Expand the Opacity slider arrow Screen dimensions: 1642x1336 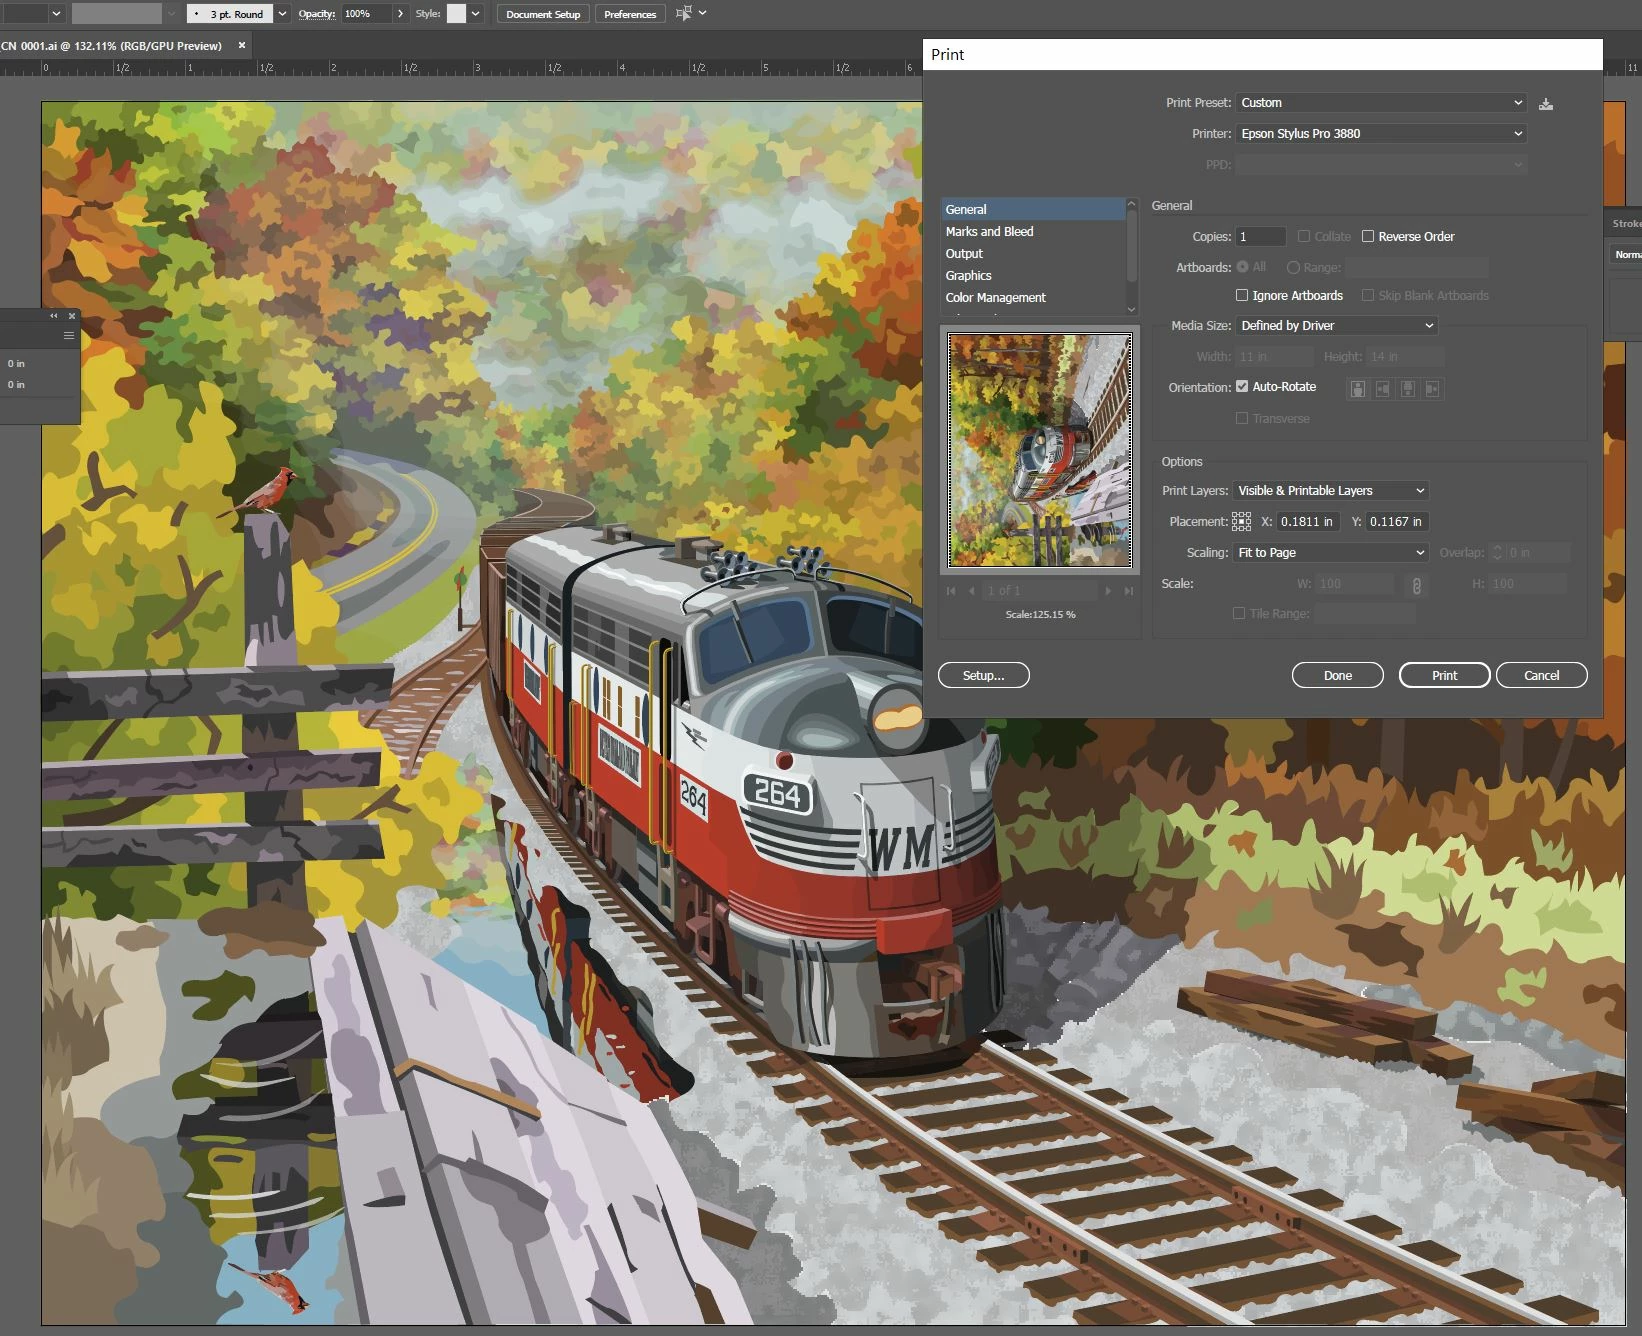coord(400,13)
